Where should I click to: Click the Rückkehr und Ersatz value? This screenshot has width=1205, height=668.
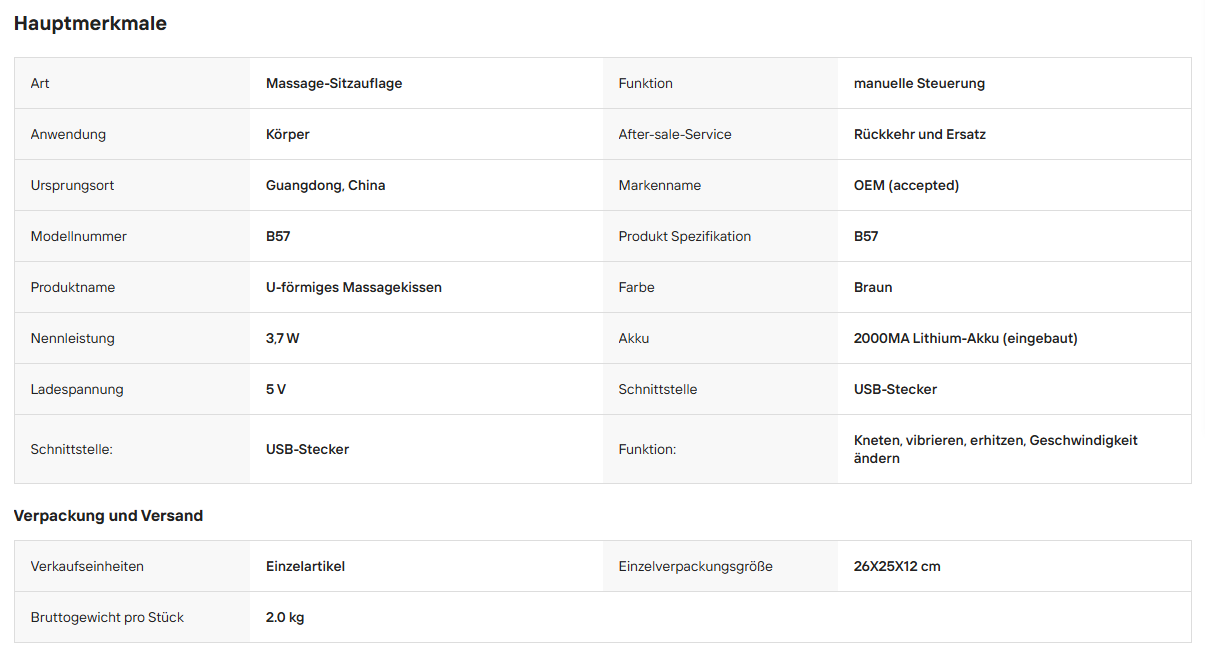click(x=920, y=134)
